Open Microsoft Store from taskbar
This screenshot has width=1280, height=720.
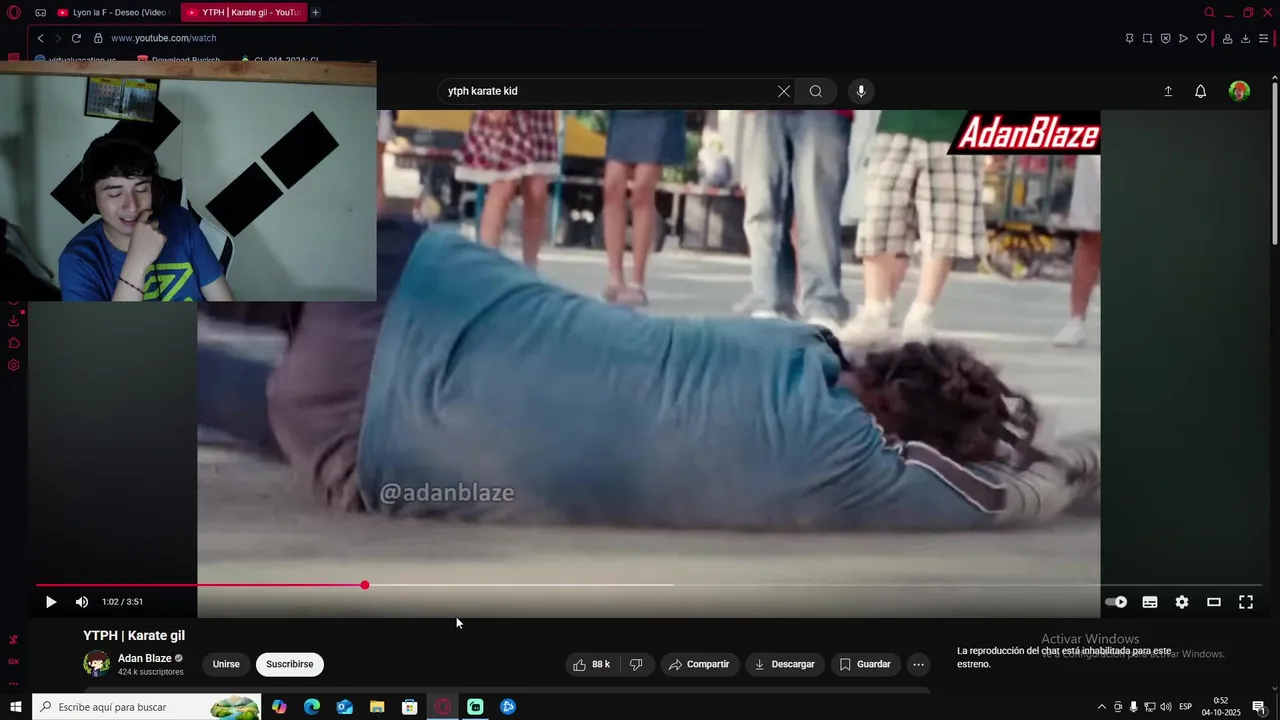pyautogui.click(x=410, y=707)
